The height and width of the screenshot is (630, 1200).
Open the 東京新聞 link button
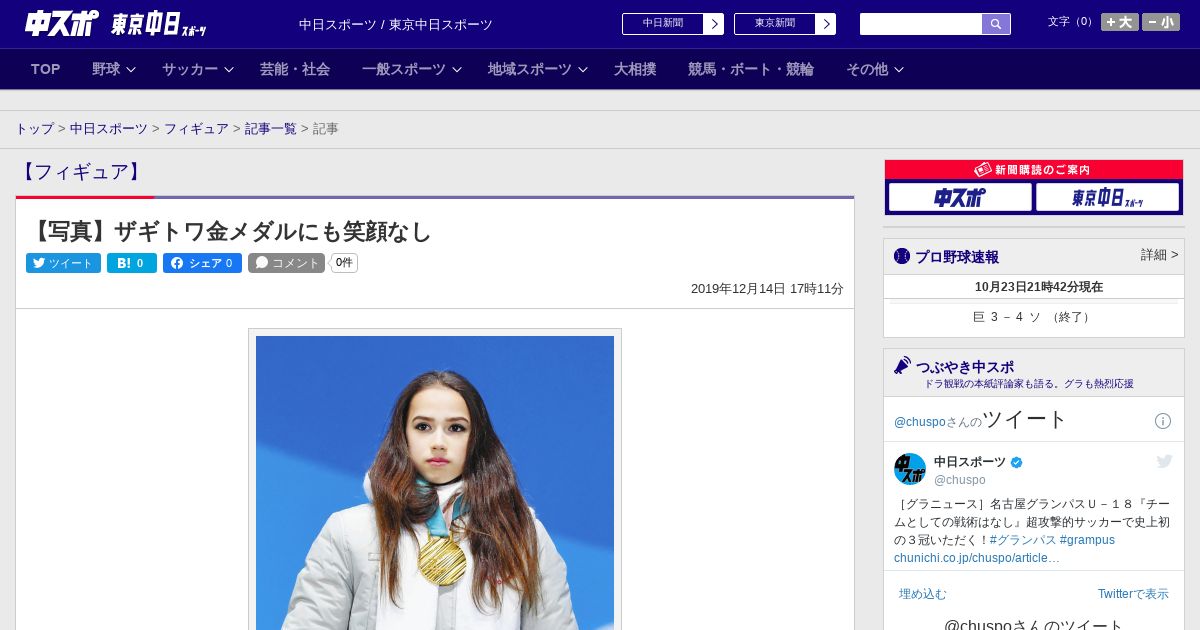(x=775, y=24)
